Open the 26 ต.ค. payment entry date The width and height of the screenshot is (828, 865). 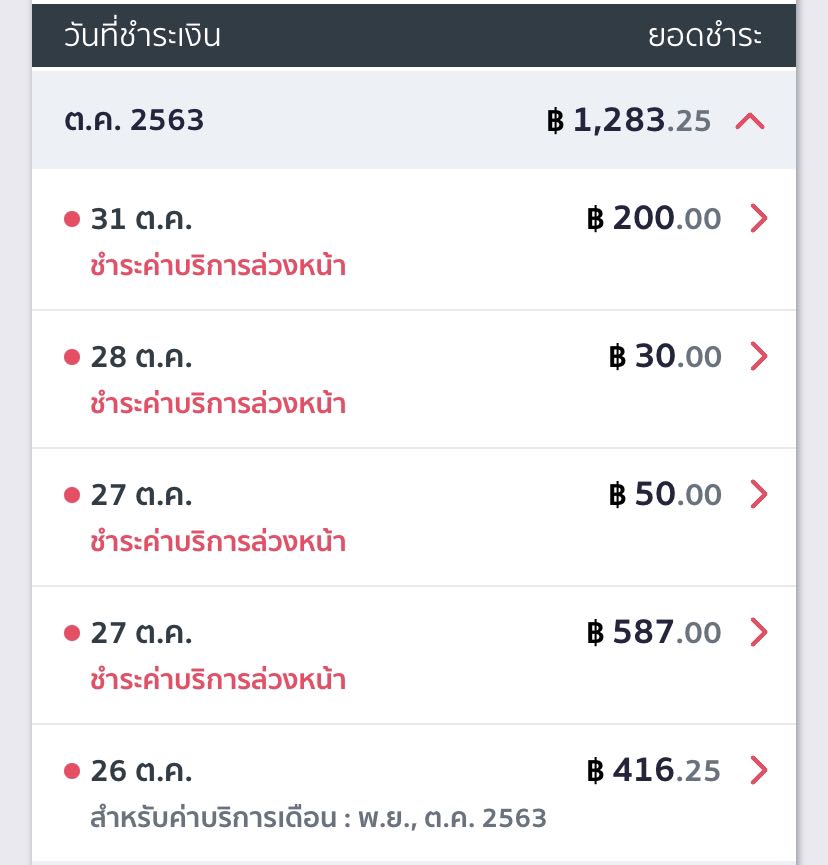point(141,771)
